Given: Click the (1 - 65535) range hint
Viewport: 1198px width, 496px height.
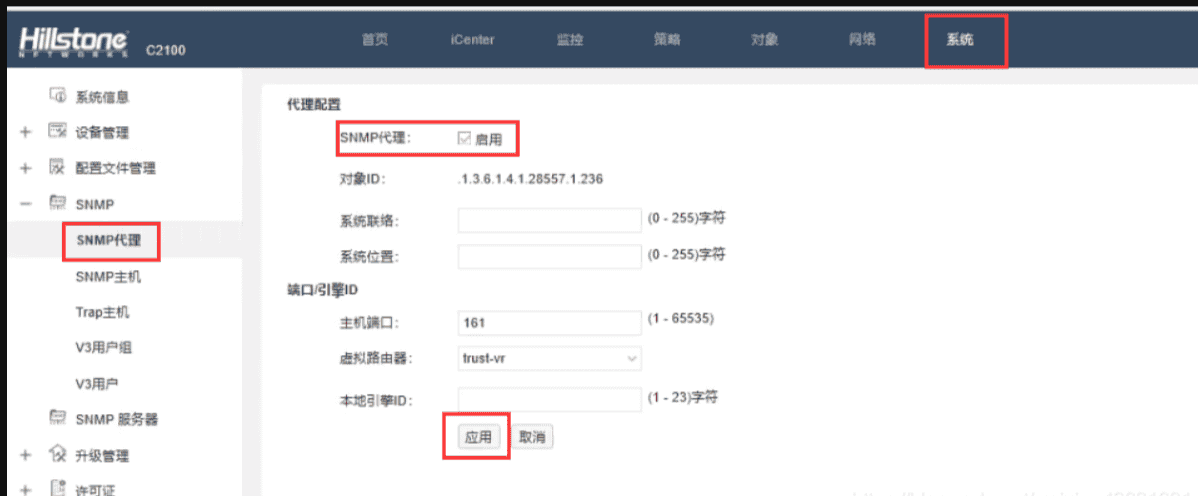Looking at the screenshot, I should pos(681,319).
